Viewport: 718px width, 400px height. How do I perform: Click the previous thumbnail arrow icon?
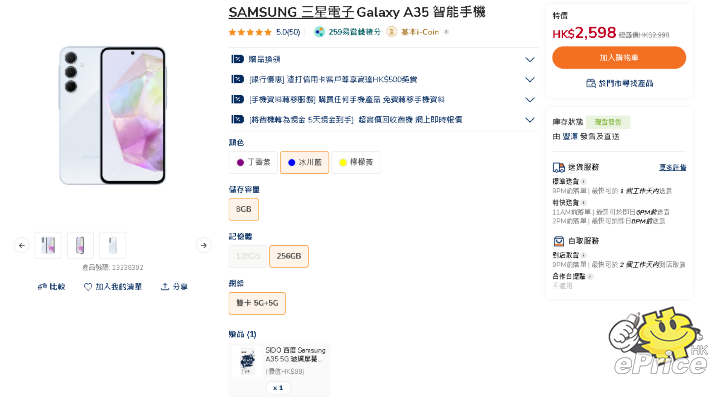pos(22,245)
